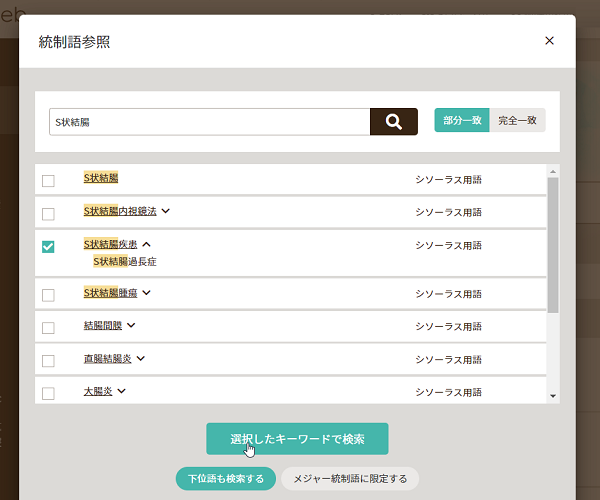Select 部分一致 match mode
The width and height of the screenshot is (600, 500).
(x=462, y=120)
